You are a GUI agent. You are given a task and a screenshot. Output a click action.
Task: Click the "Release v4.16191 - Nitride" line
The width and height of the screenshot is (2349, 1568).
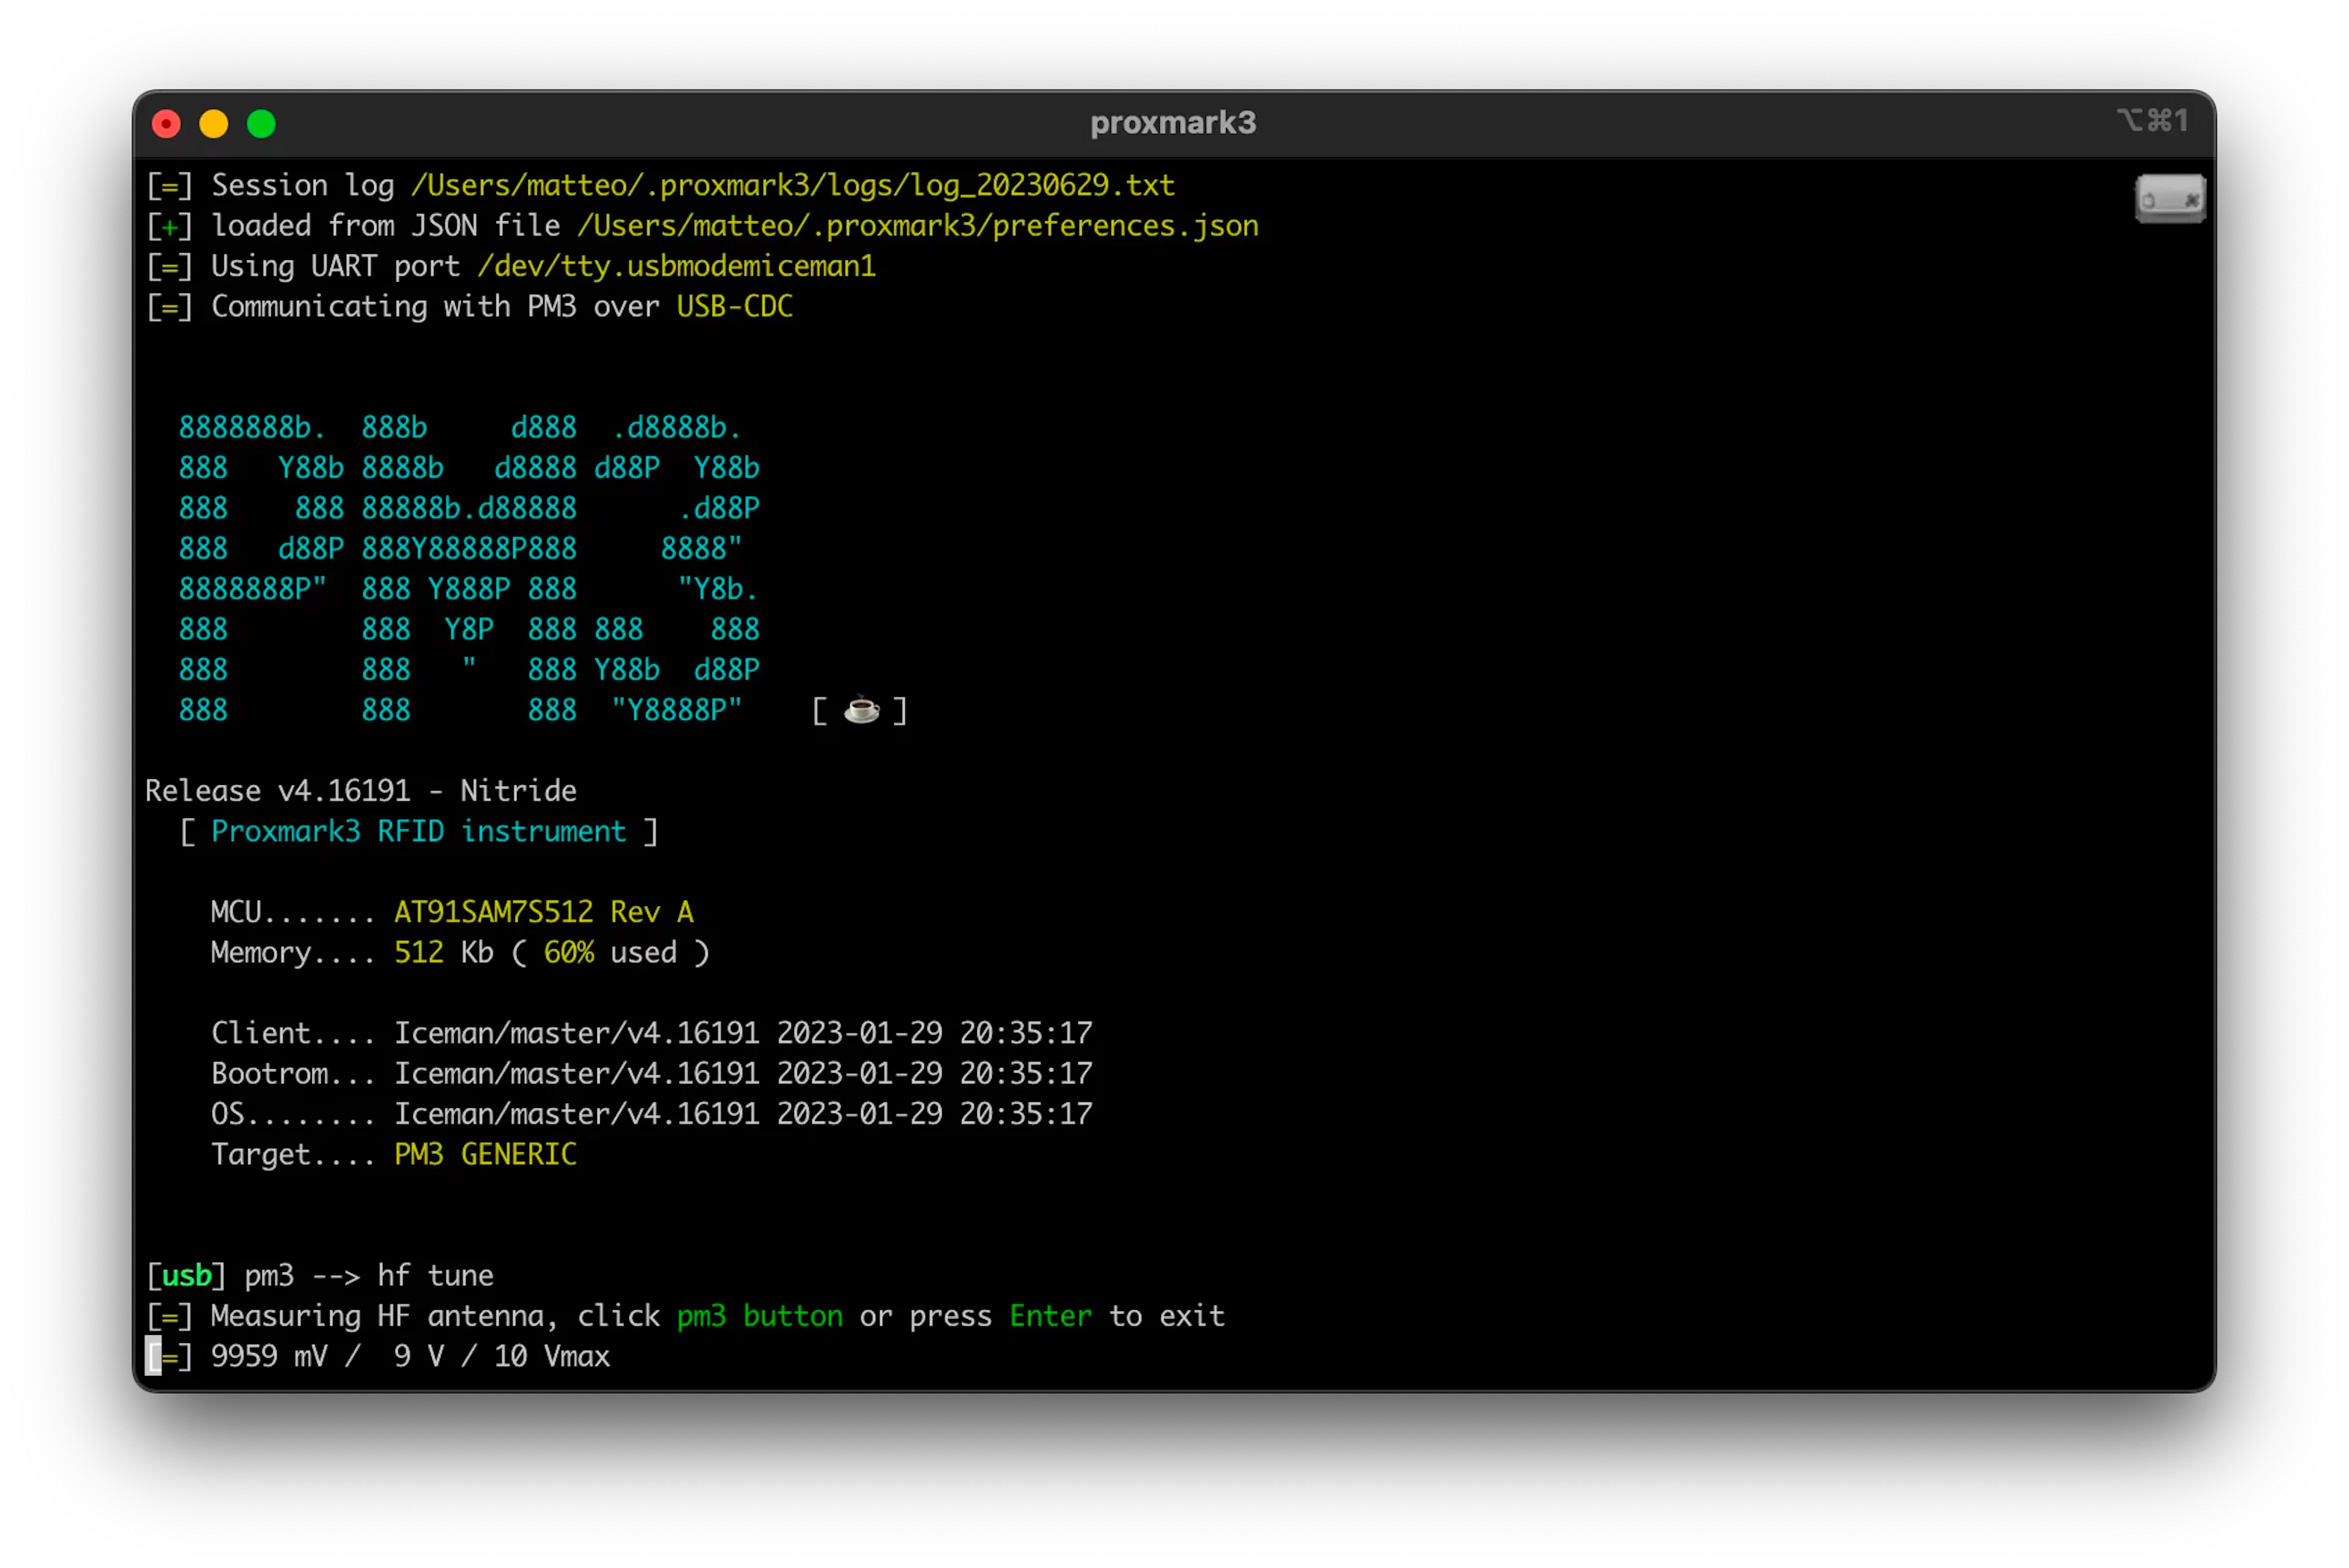click(x=361, y=791)
